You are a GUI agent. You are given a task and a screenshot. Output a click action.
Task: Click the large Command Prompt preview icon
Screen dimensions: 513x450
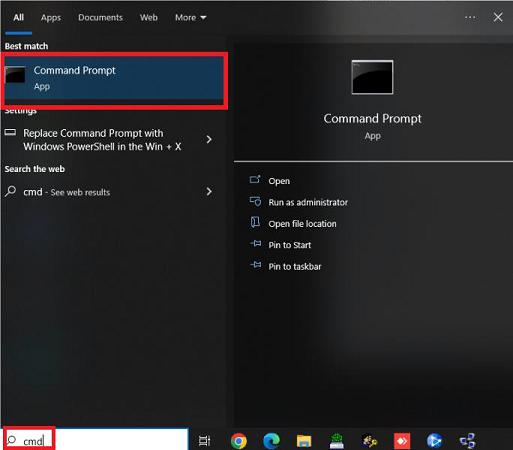coord(372,77)
